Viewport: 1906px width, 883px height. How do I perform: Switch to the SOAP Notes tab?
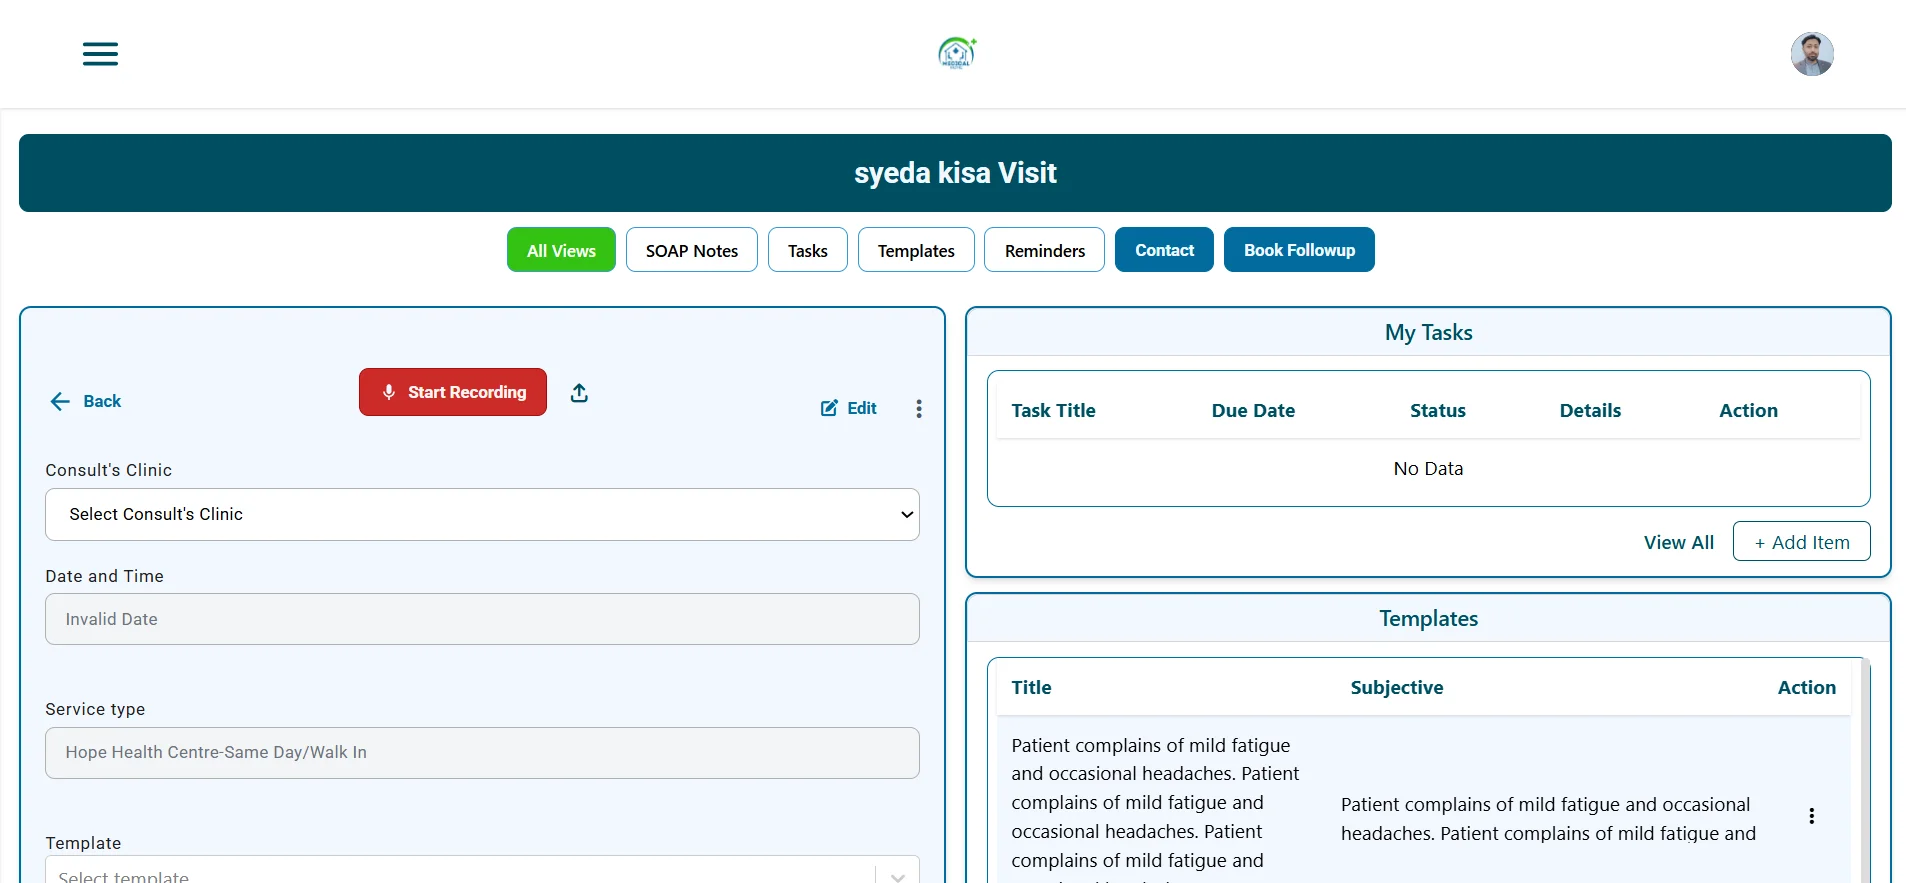[691, 250]
